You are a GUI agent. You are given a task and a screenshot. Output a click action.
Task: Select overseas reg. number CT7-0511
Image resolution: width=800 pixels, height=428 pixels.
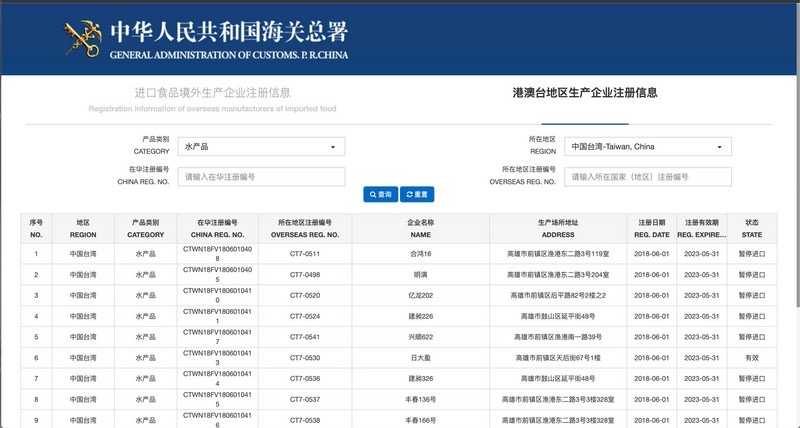305,254
